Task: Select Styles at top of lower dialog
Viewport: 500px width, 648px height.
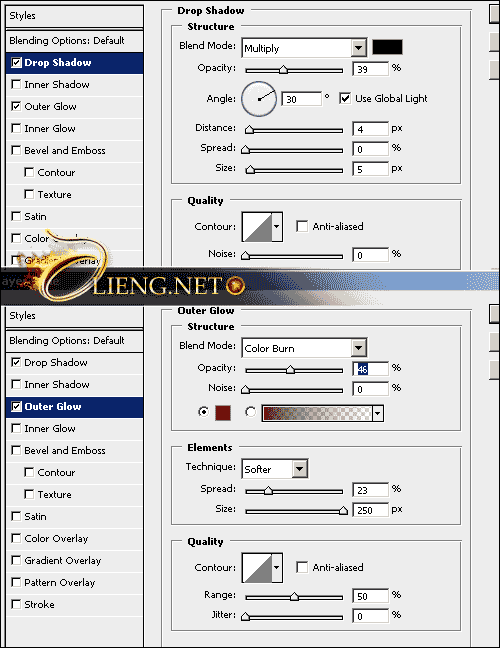Action: pos(75,316)
